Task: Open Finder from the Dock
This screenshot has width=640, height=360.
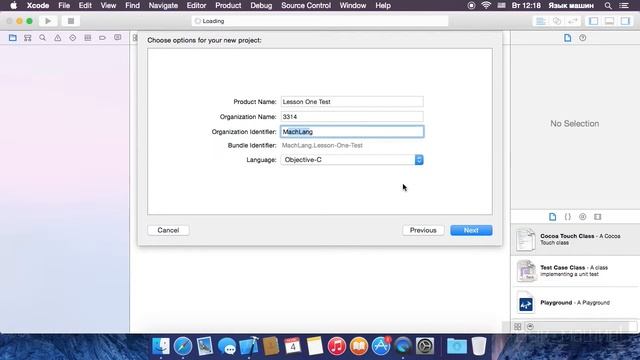Action: coord(161,346)
